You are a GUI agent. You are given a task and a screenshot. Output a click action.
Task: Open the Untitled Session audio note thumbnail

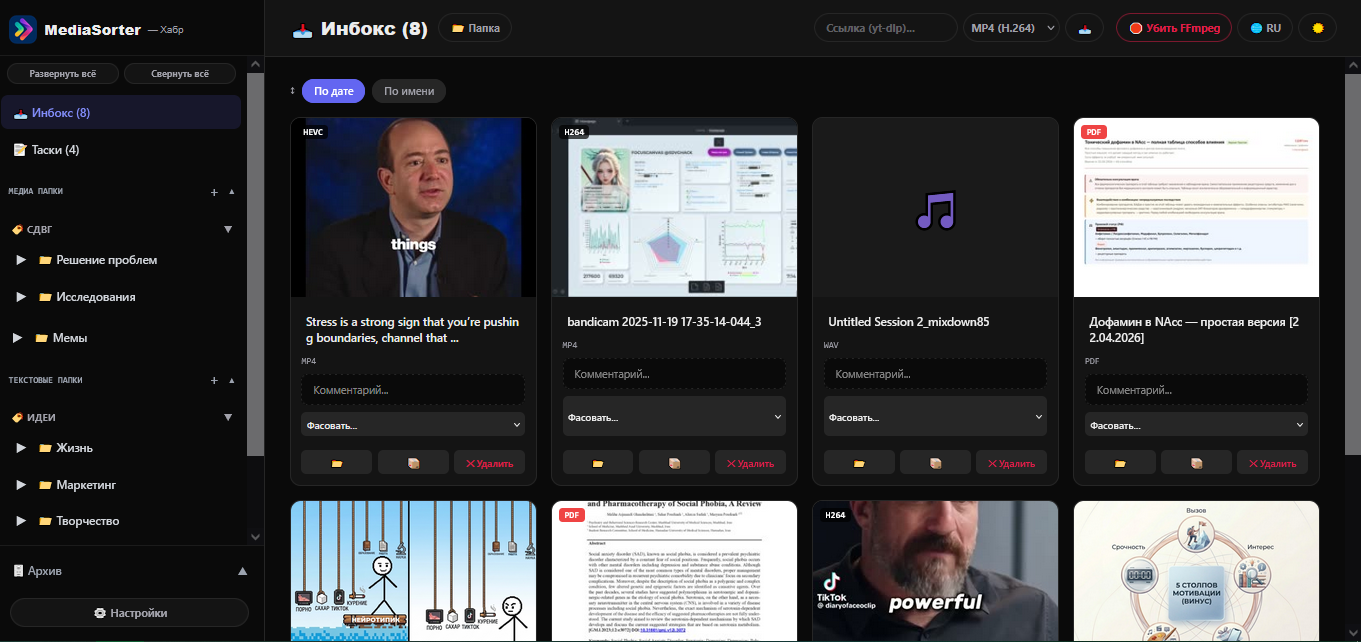click(x=935, y=207)
